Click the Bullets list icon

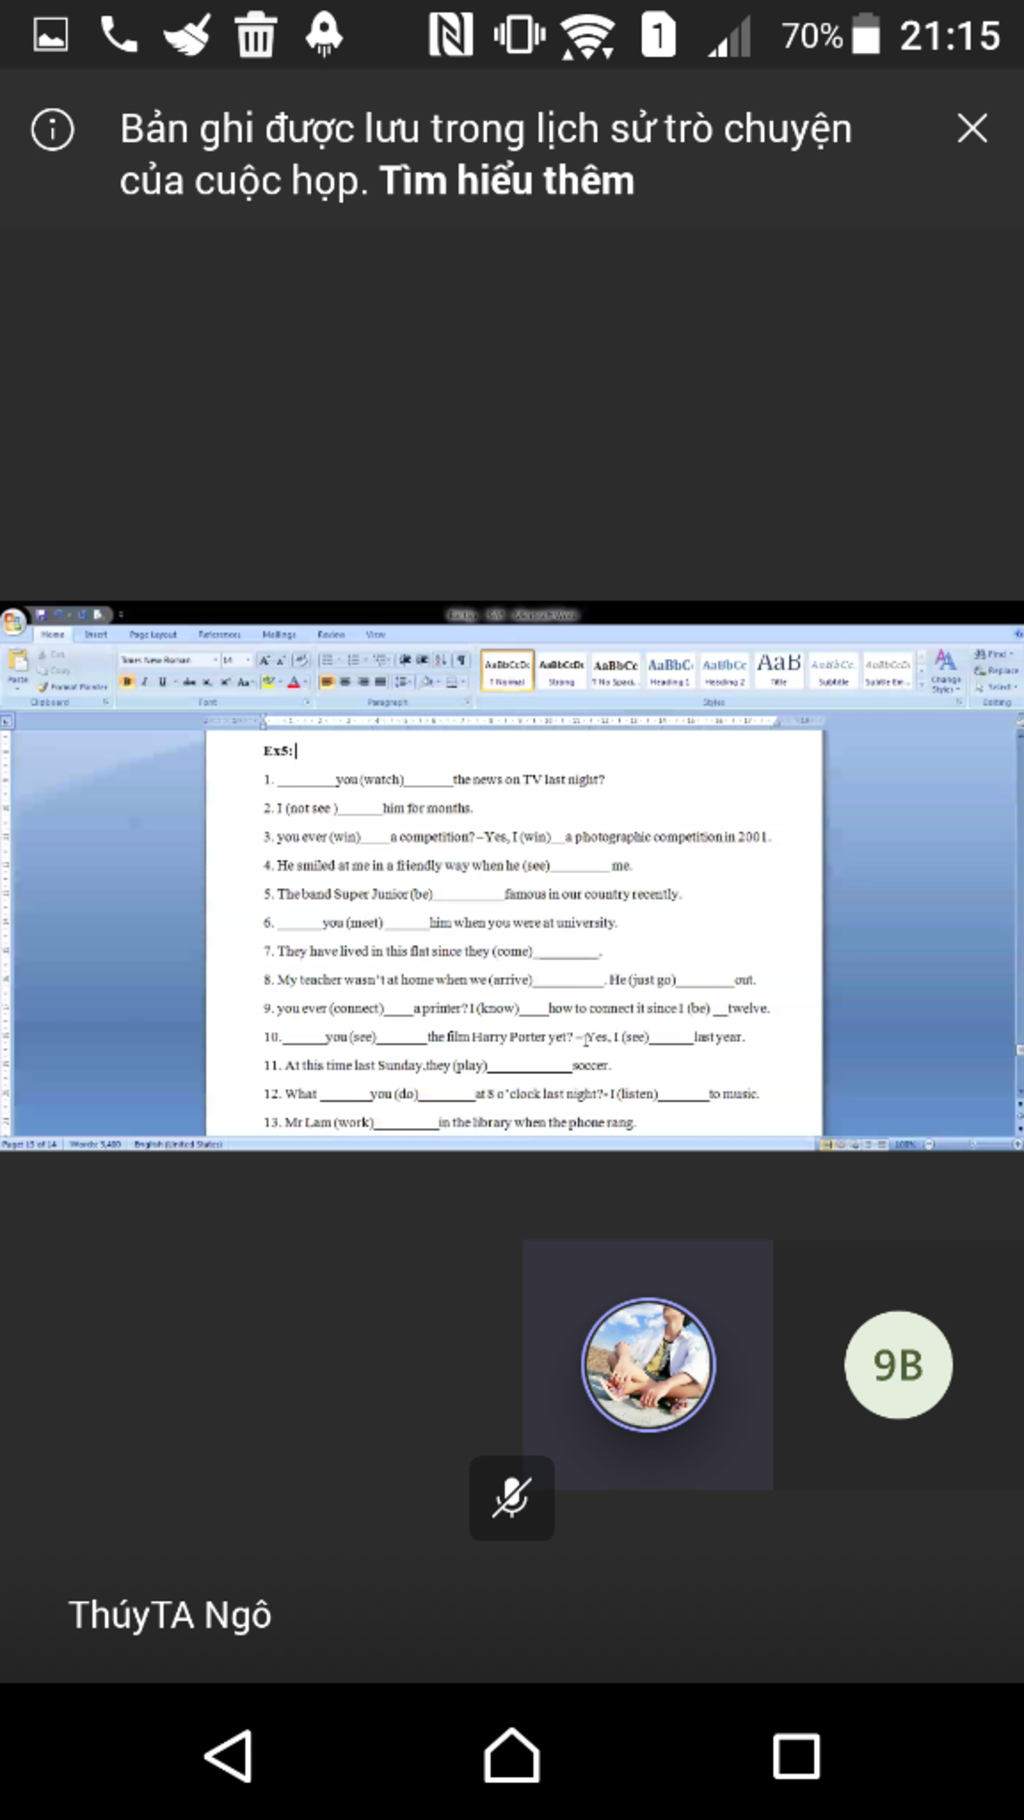coord(327,660)
